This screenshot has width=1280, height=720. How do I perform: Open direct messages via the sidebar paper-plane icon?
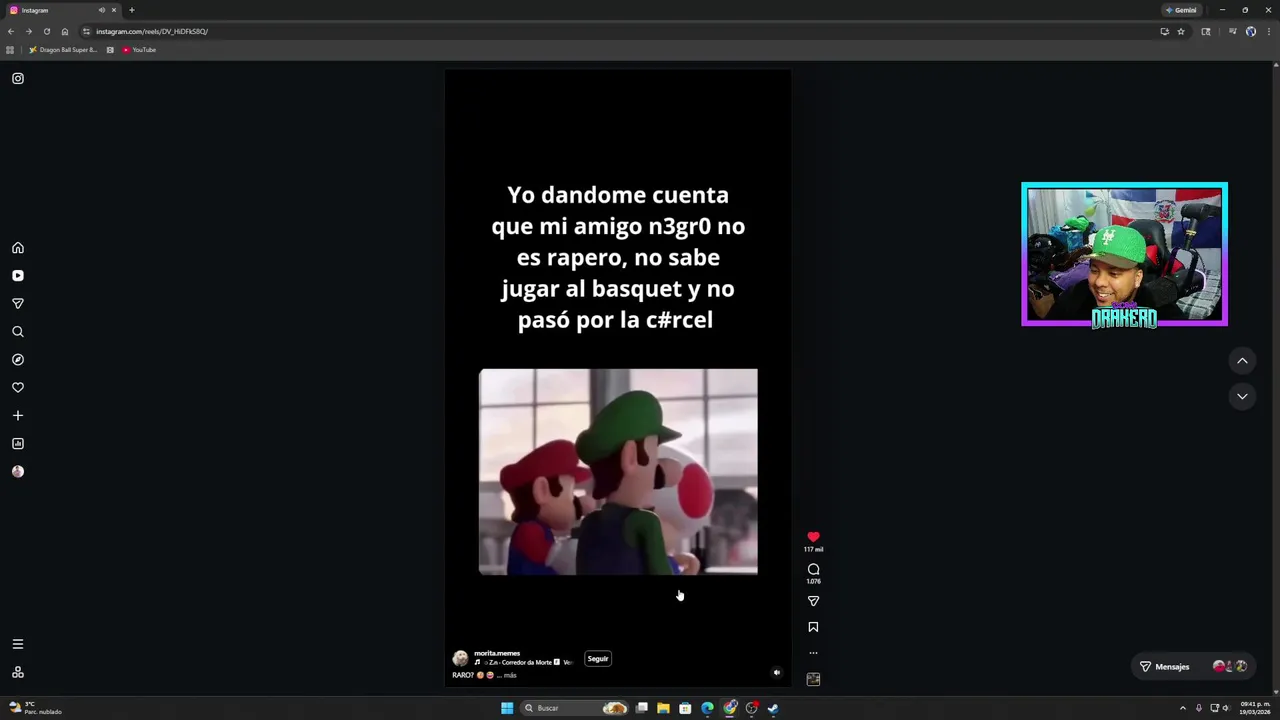(18, 304)
